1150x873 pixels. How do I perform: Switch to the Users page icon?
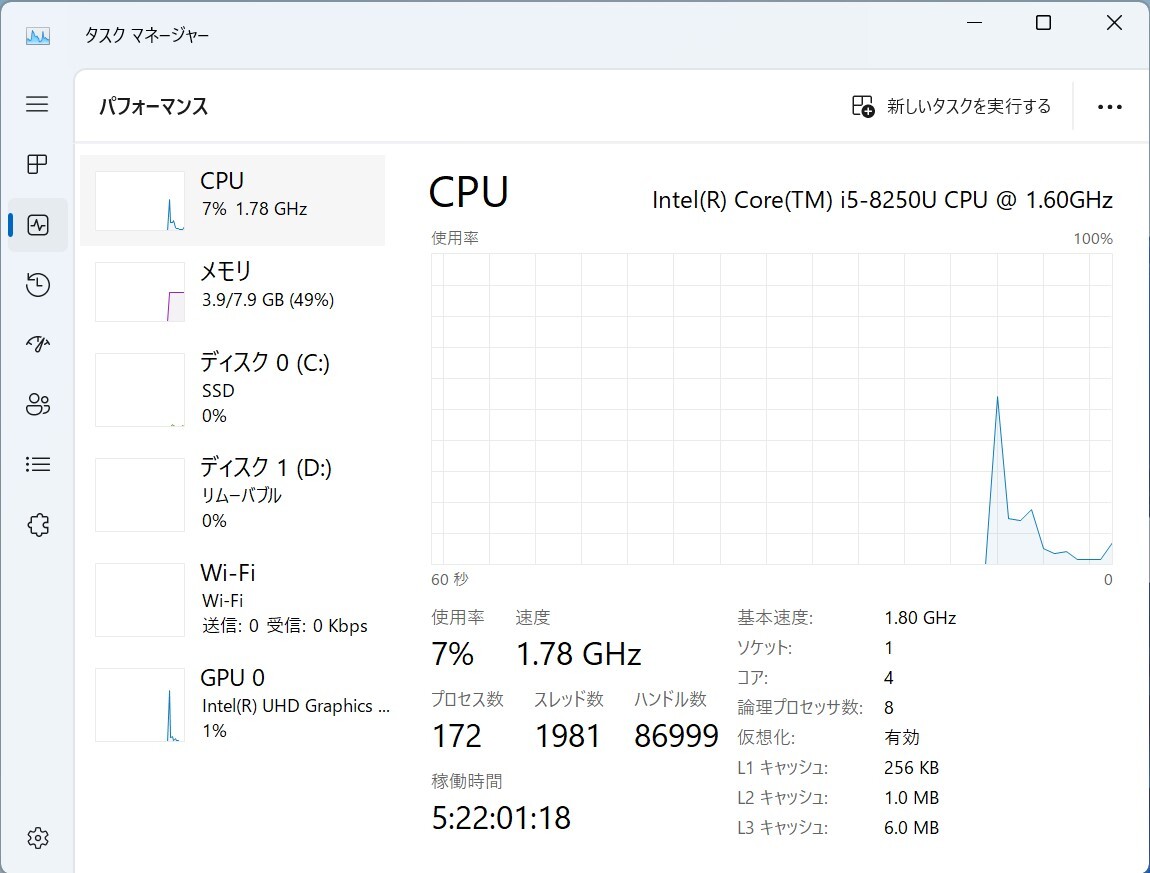click(x=37, y=405)
